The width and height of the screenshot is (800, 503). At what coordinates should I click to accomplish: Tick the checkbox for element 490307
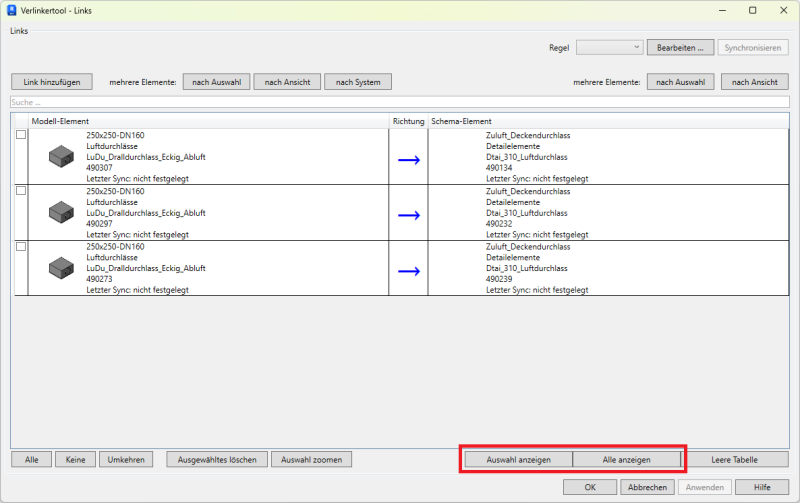coord(21,135)
